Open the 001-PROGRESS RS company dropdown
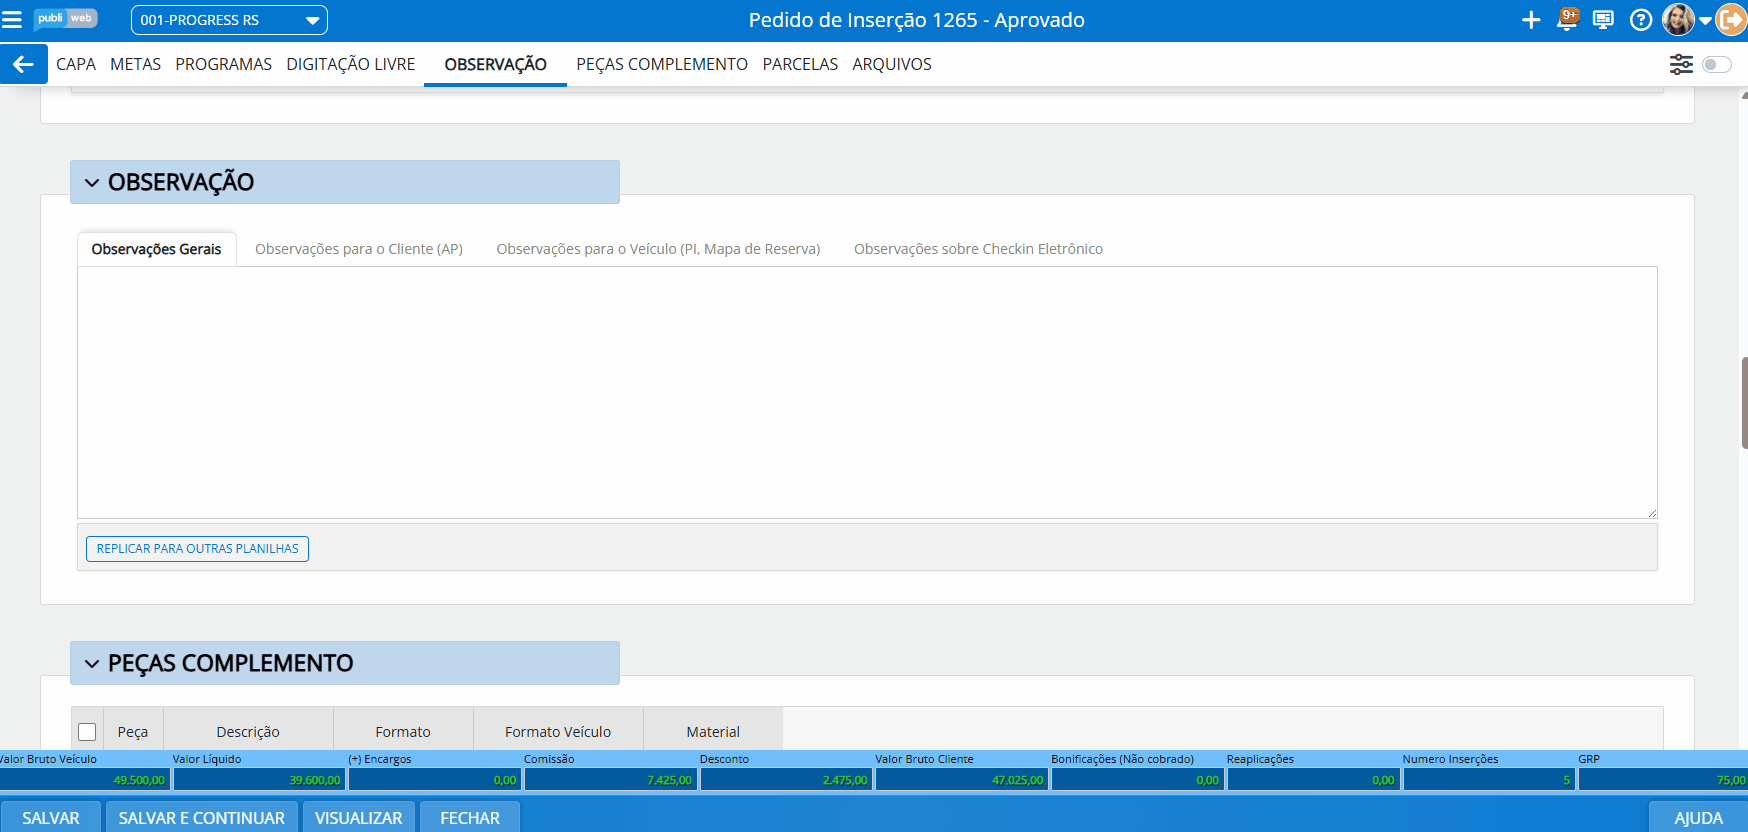This screenshot has height=832, width=1748. tap(229, 20)
